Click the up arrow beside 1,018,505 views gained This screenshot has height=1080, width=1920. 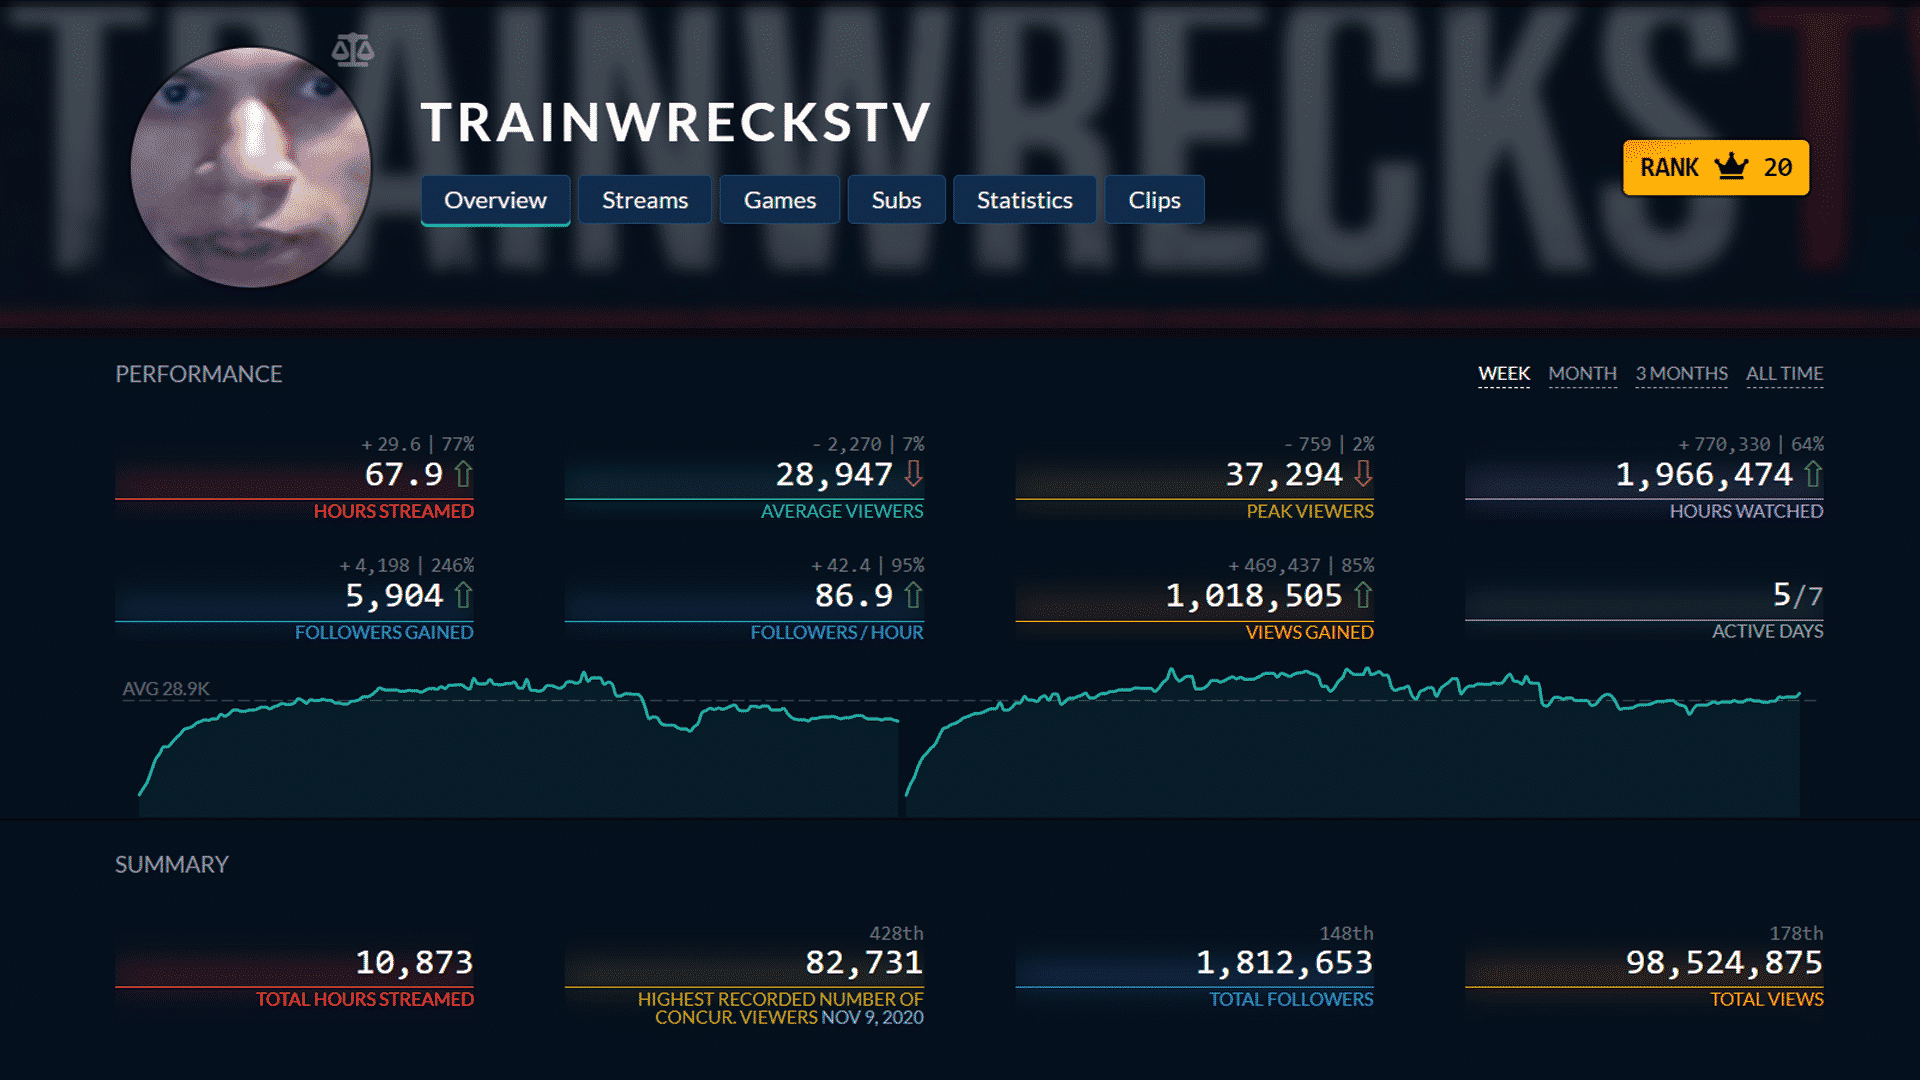pos(1363,595)
